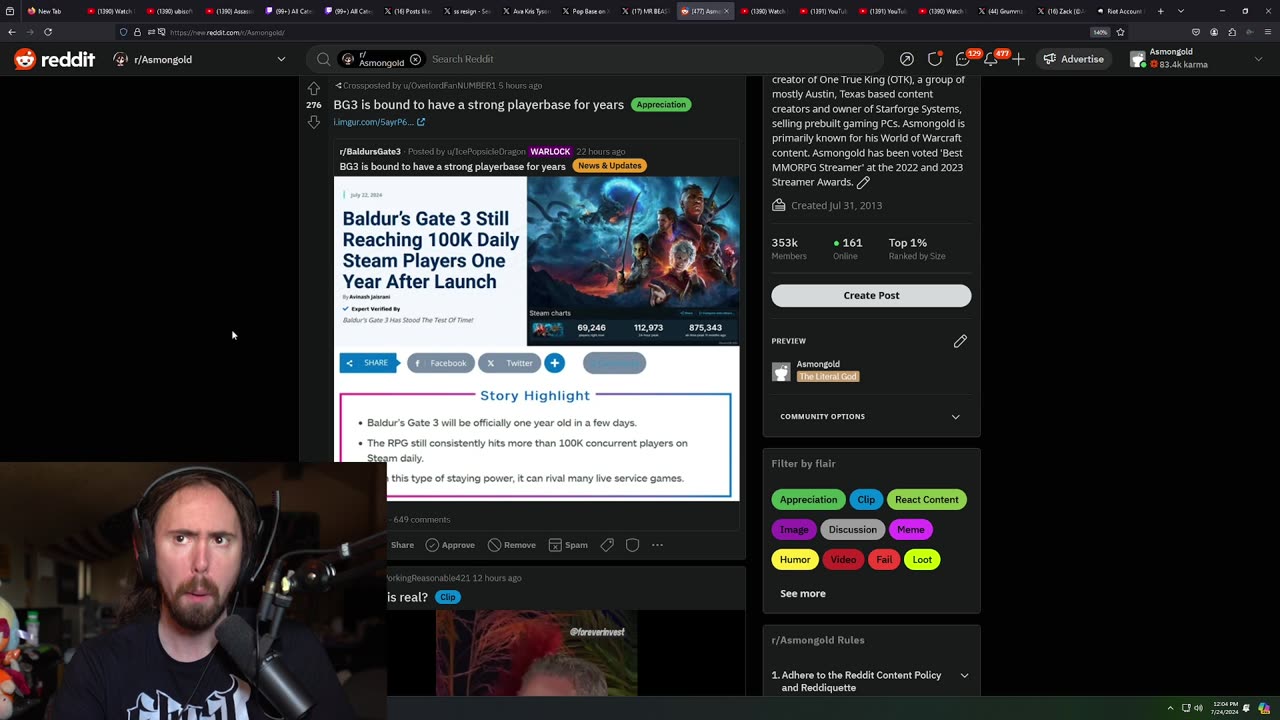Expand the user account dropdown

[x=1257, y=59]
